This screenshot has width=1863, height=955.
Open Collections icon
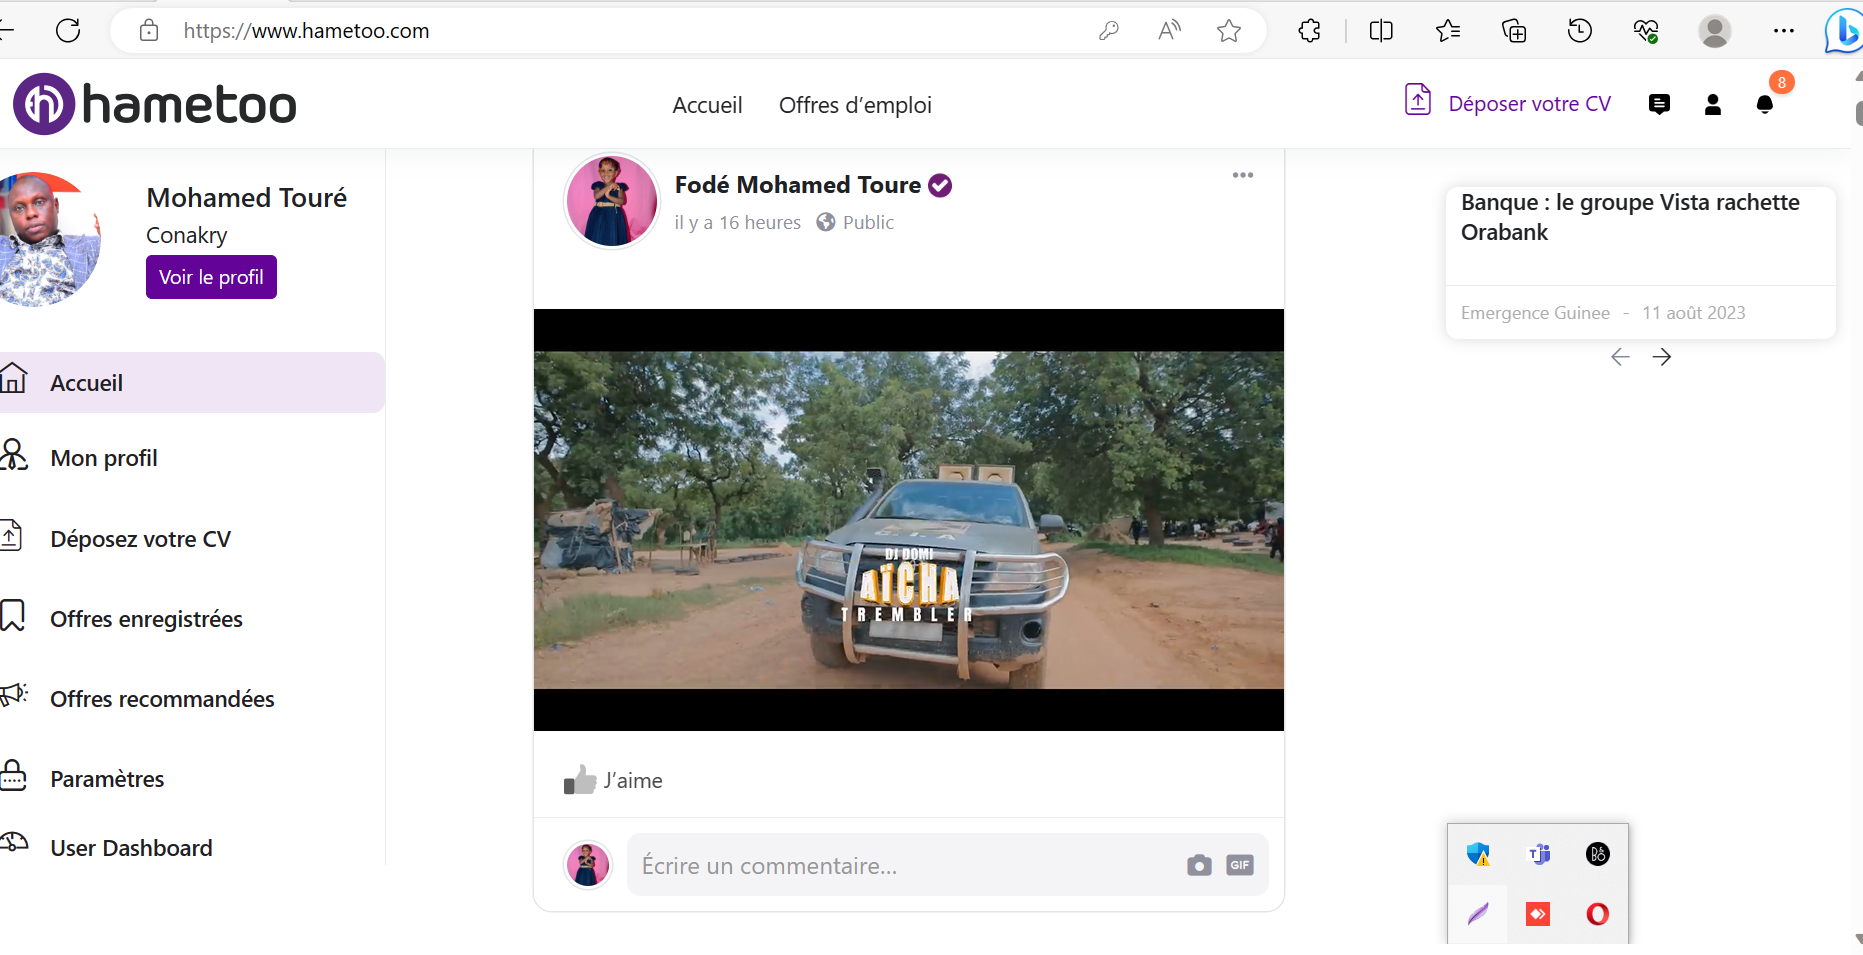1514,31
